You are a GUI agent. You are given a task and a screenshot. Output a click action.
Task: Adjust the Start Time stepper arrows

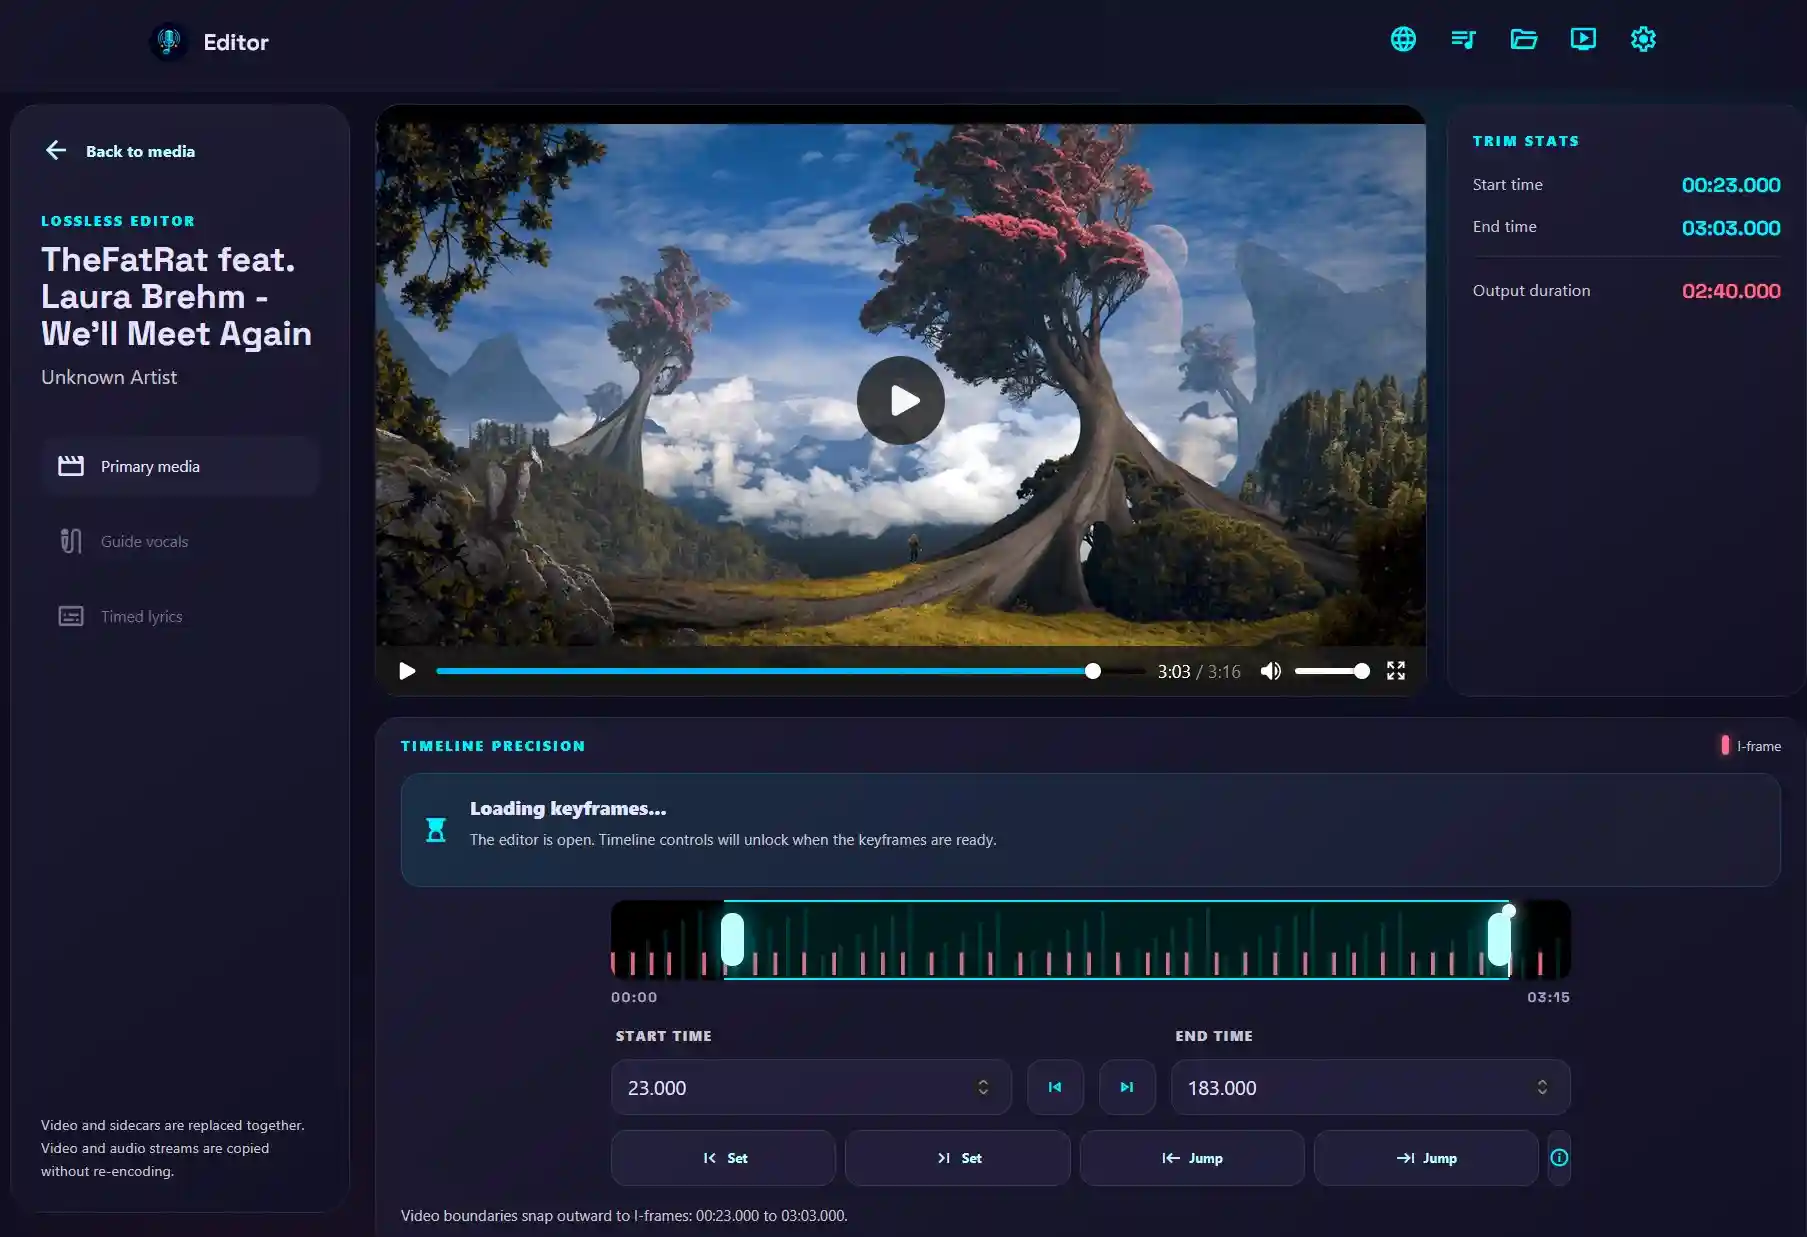coord(983,1087)
